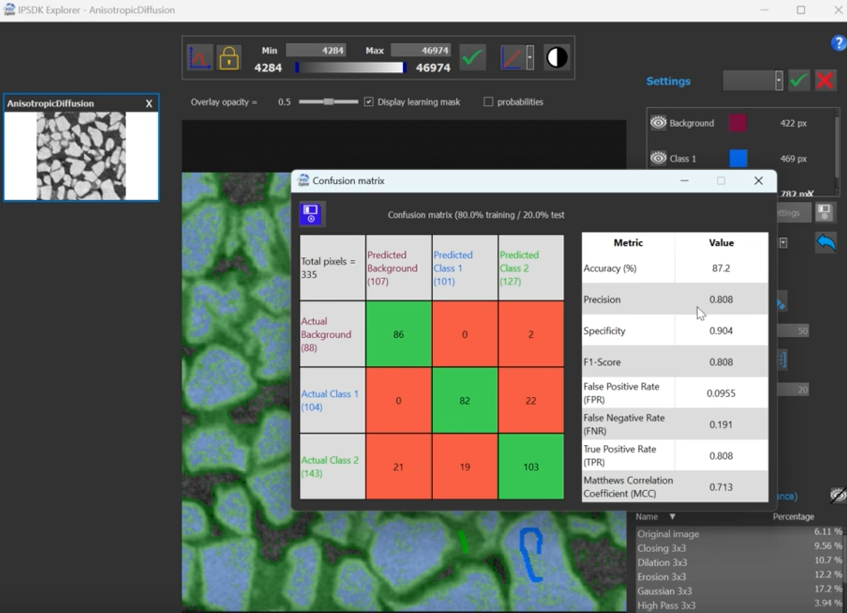Adjust the Overlay opacity slider
This screenshot has width=847, height=613.
[x=329, y=100]
